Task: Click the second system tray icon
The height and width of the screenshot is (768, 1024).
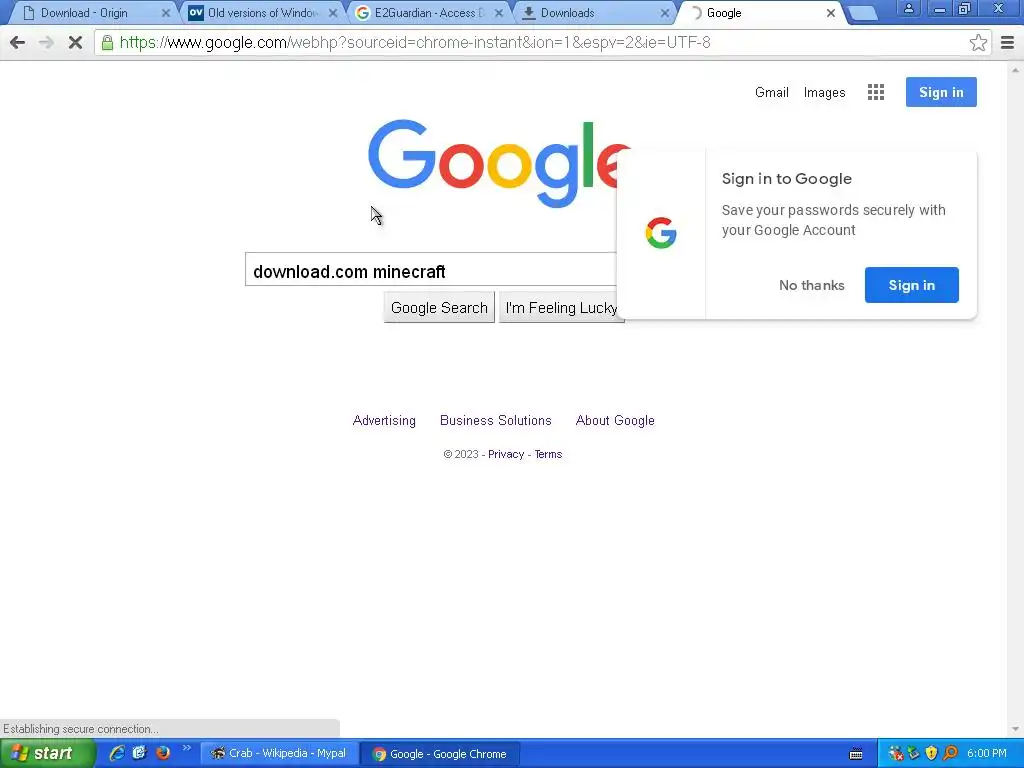Action: coord(914,754)
